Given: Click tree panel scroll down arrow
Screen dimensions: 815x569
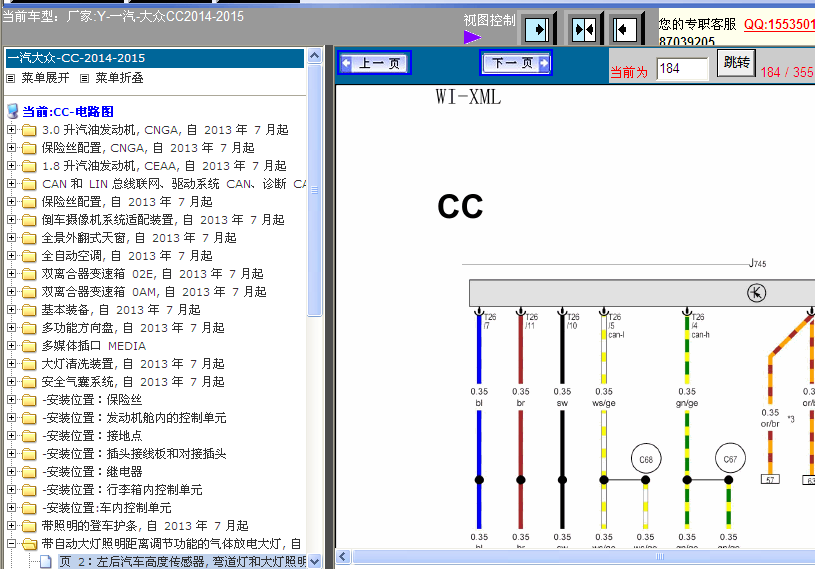Looking at the screenshot, I should click(x=314, y=562).
